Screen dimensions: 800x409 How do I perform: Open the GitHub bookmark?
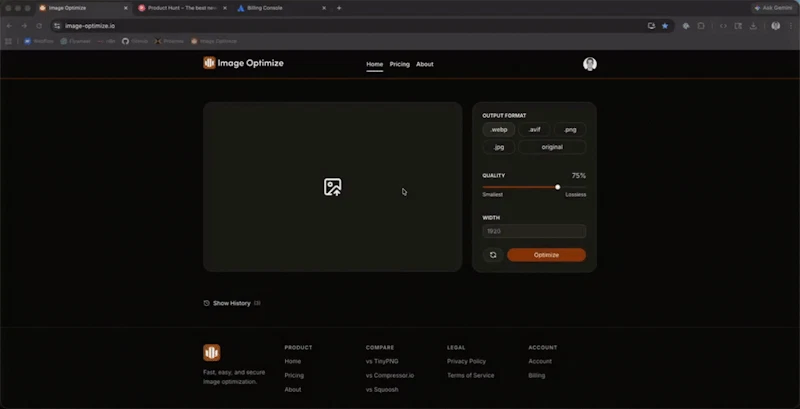click(135, 41)
